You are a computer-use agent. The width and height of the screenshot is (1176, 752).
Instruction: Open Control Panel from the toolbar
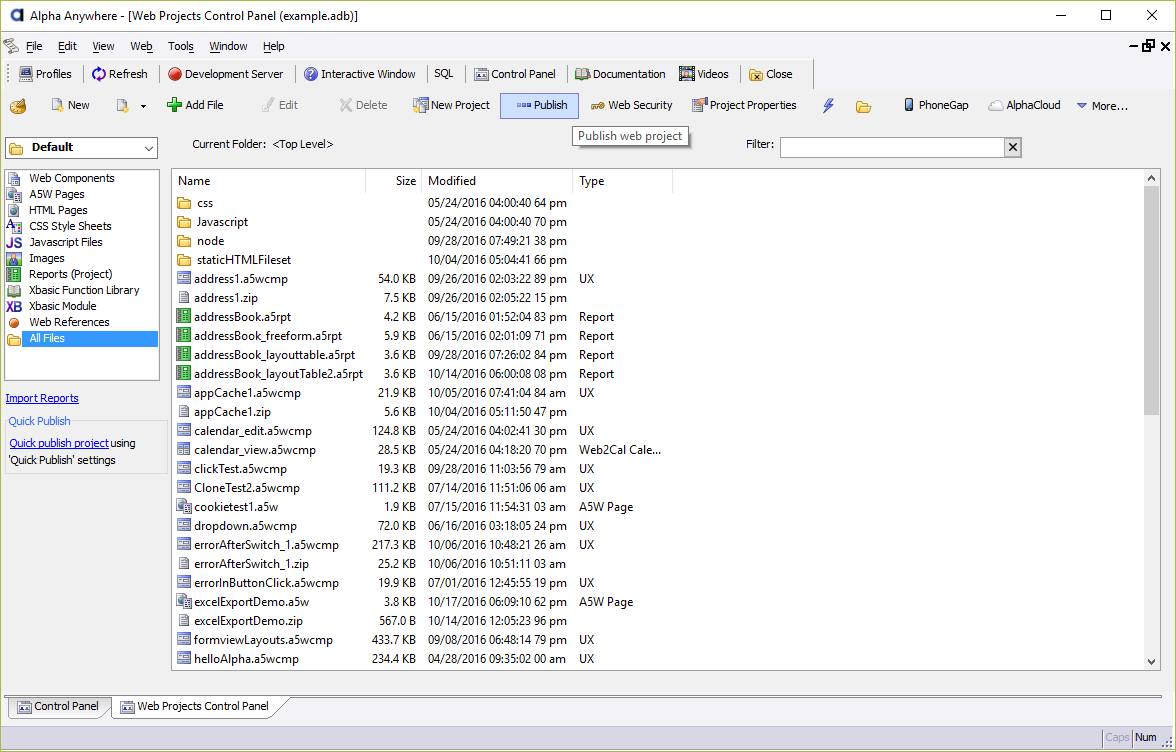514,74
